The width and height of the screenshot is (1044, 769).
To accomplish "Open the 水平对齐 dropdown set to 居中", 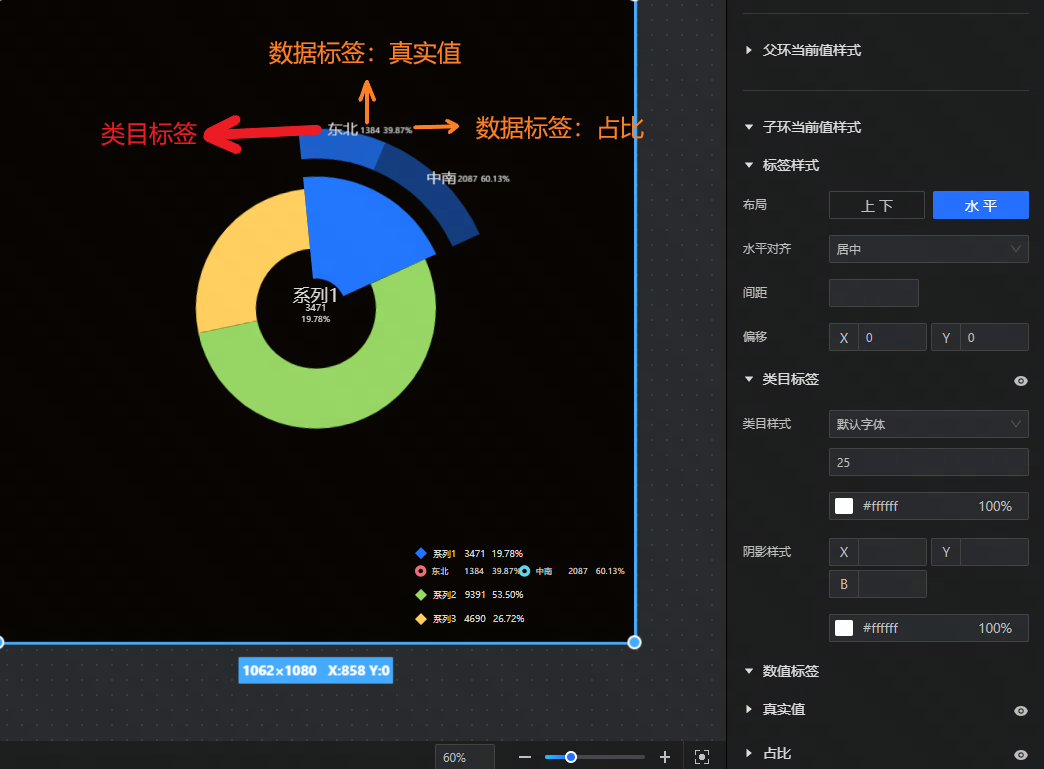I will pos(928,249).
